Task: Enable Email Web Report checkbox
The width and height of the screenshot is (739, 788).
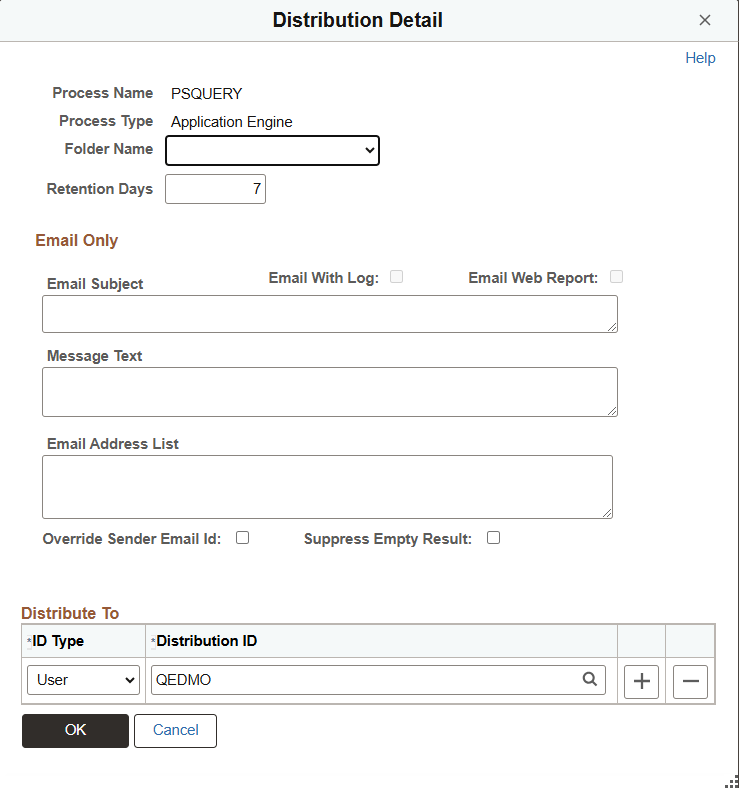Action: point(616,276)
